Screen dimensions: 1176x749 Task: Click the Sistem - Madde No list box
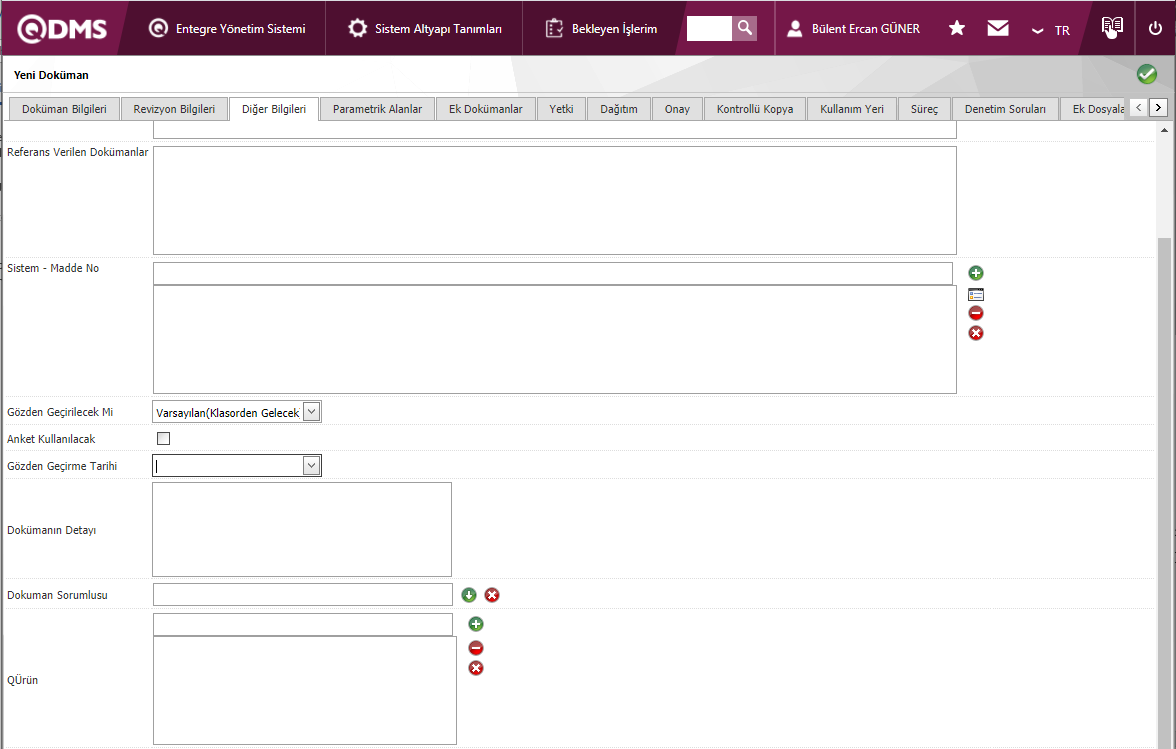tap(554, 340)
